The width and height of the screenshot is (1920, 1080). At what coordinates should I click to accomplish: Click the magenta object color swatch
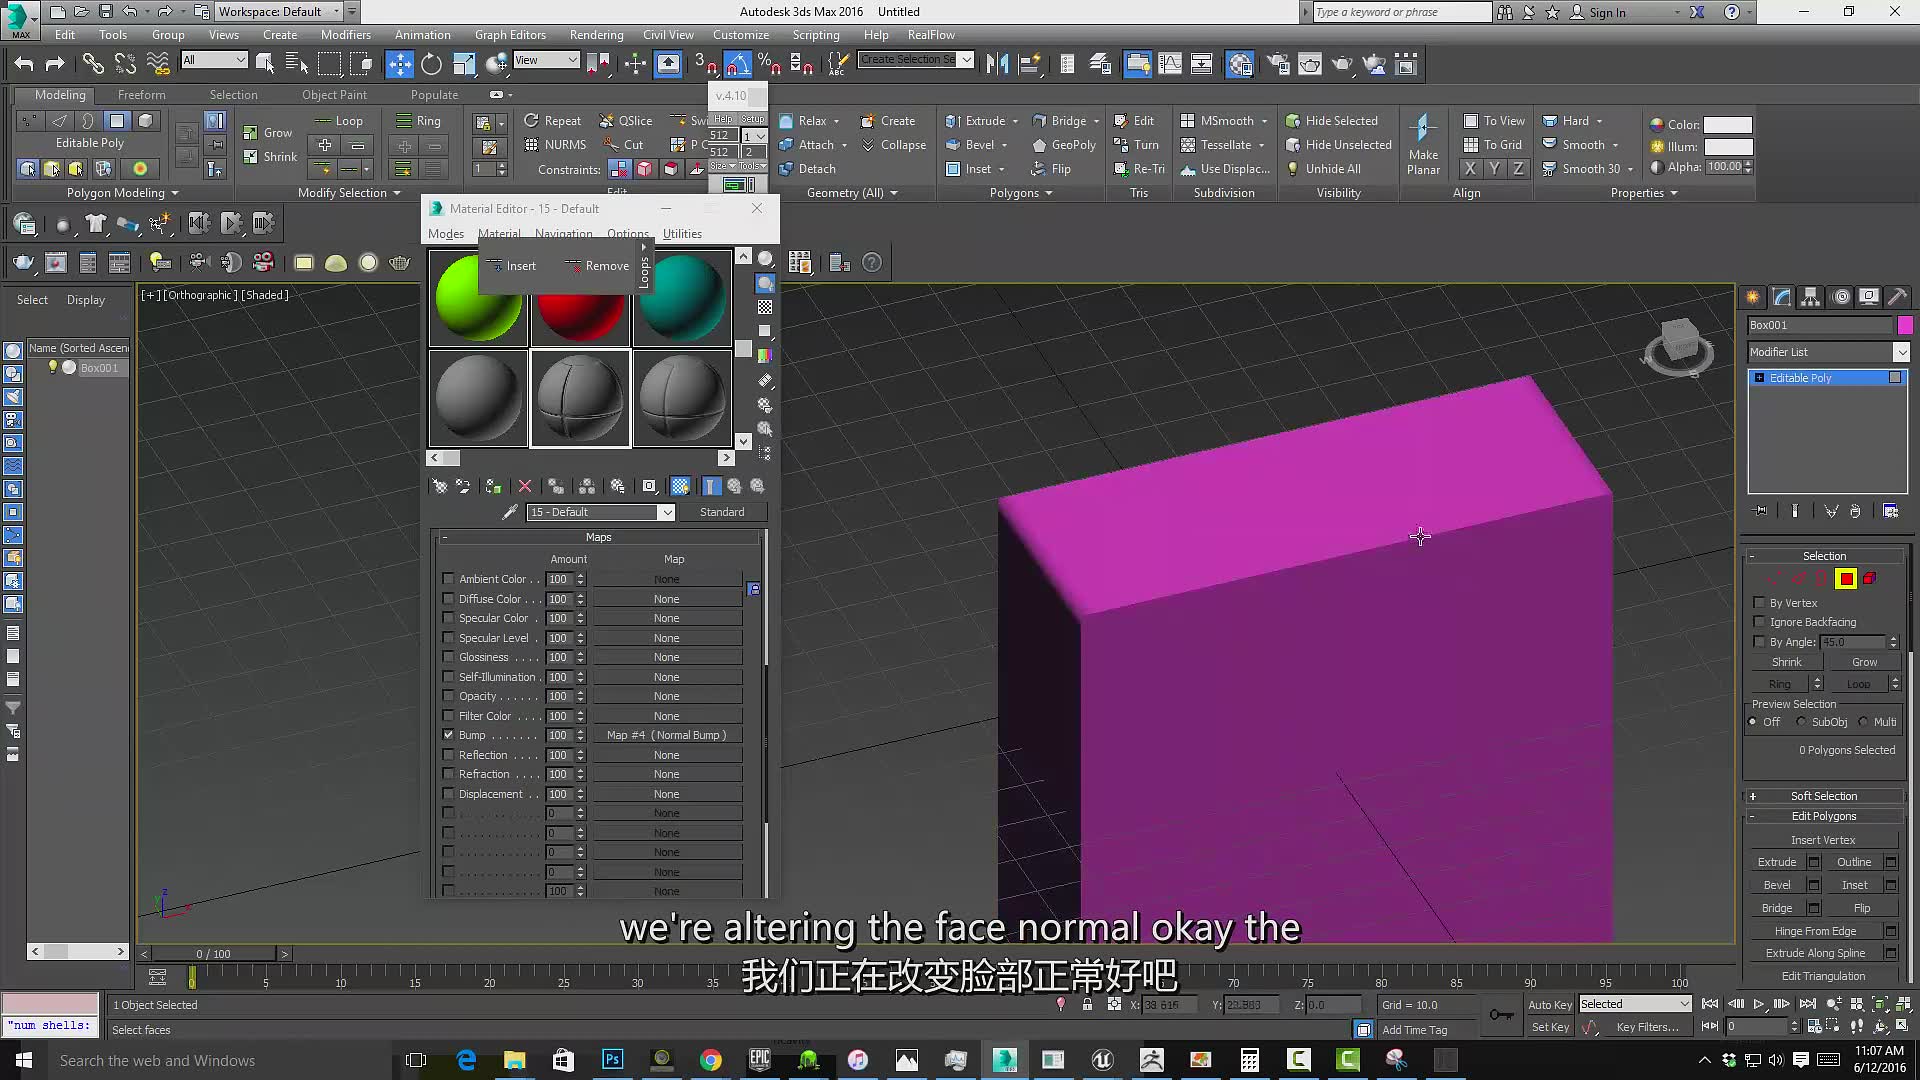click(x=1905, y=325)
